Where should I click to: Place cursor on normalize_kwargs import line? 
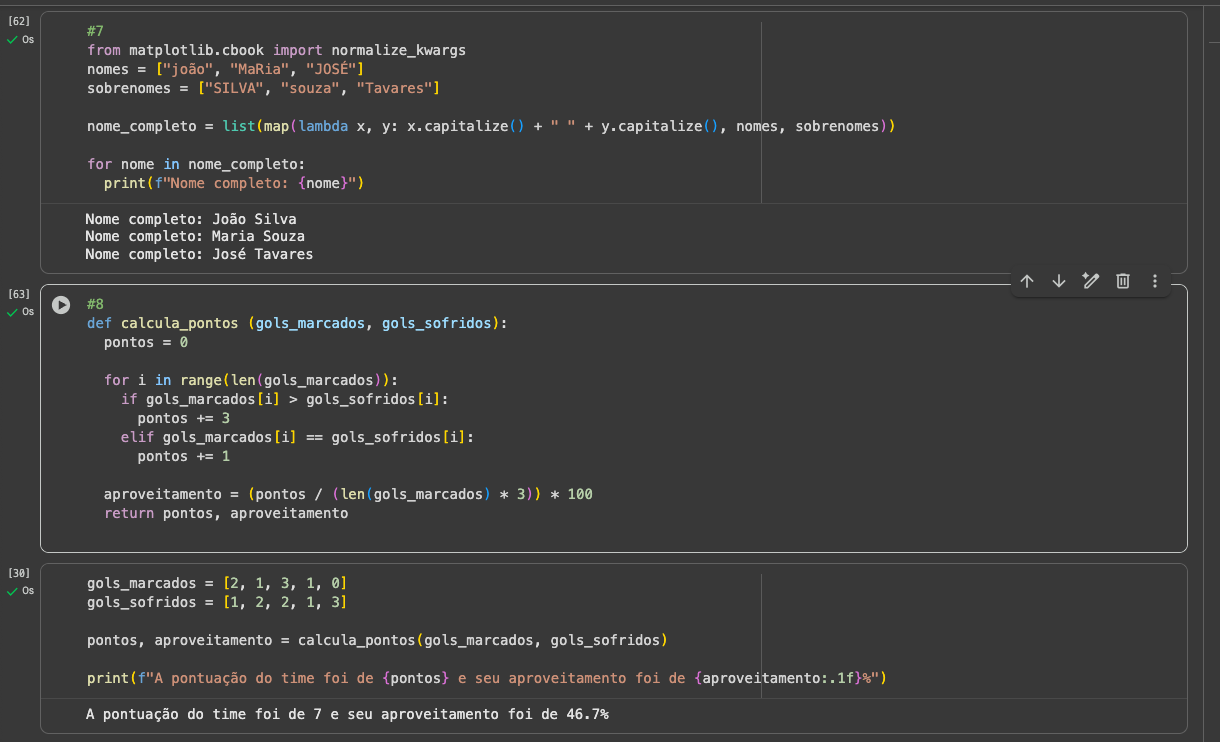coord(276,50)
